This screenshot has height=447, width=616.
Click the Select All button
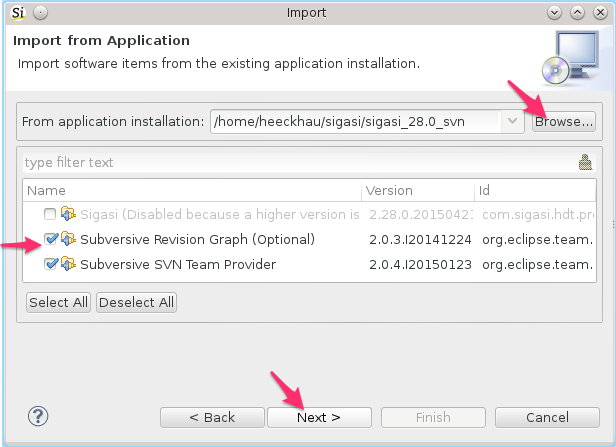pyautogui.click(x=59, y=302)
